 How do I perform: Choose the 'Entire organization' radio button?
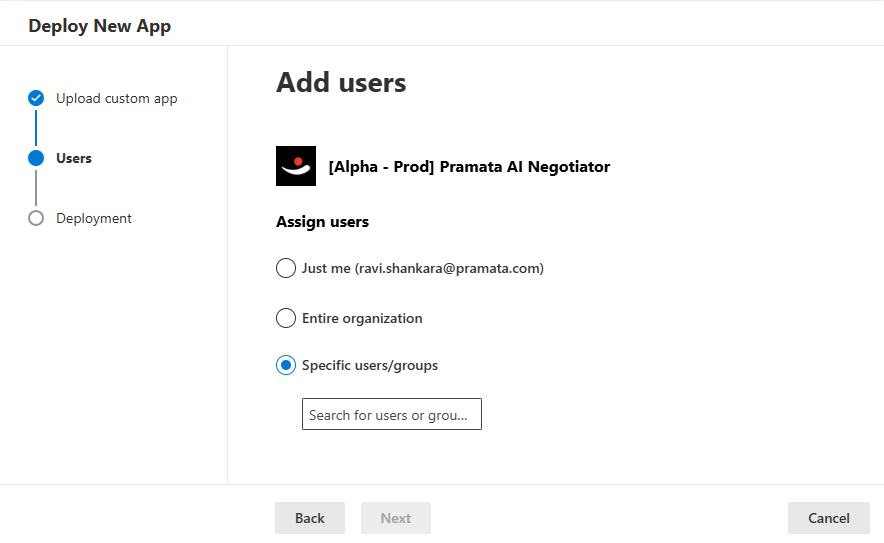[286, 318]
